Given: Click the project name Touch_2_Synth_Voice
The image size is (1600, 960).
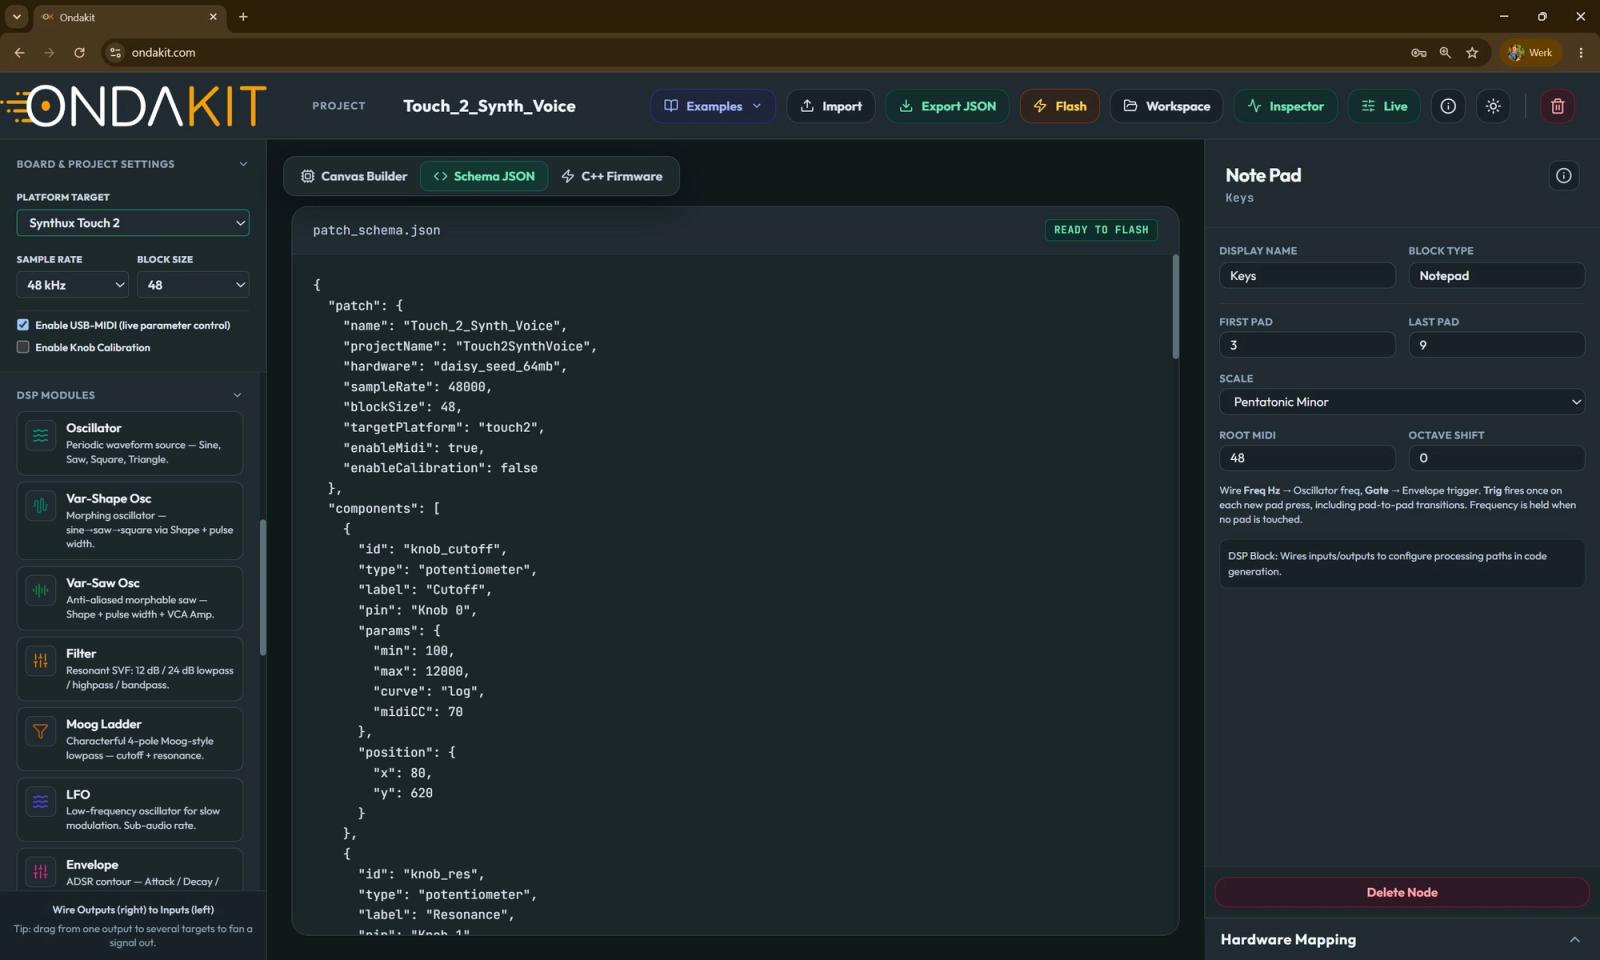Looking at the screenshot, I should click(x=489, y=106).
